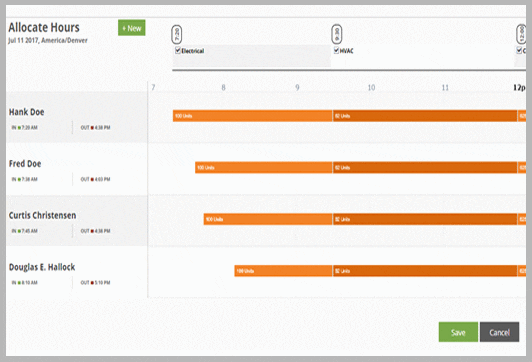Click Fred Doe's red OUT status dot
Image resolution: width=532 pixels, height=362 pixels.
92,179
